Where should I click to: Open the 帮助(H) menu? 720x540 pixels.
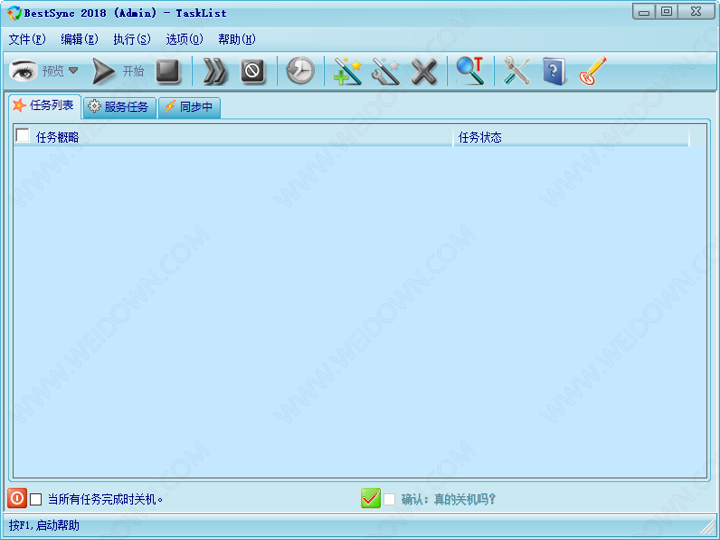coord(237,39)
